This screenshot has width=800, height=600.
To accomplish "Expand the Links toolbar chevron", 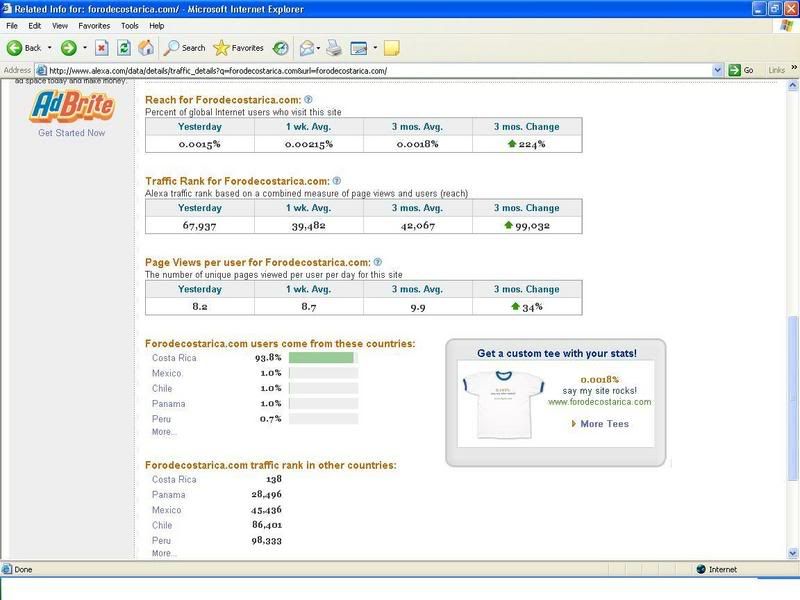I will coord(794,67).
